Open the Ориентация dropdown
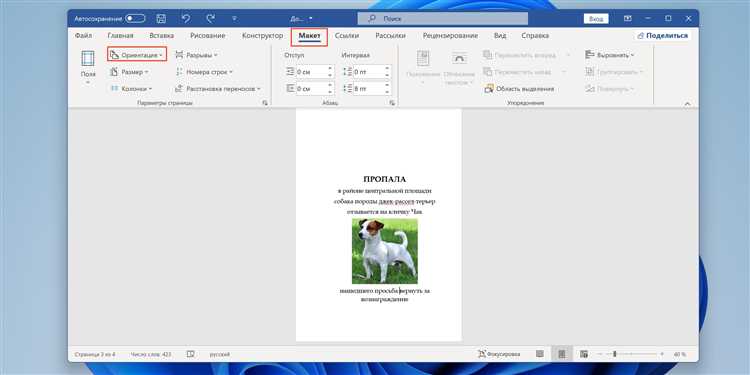750x375 pixels. [x=137, y=55]
